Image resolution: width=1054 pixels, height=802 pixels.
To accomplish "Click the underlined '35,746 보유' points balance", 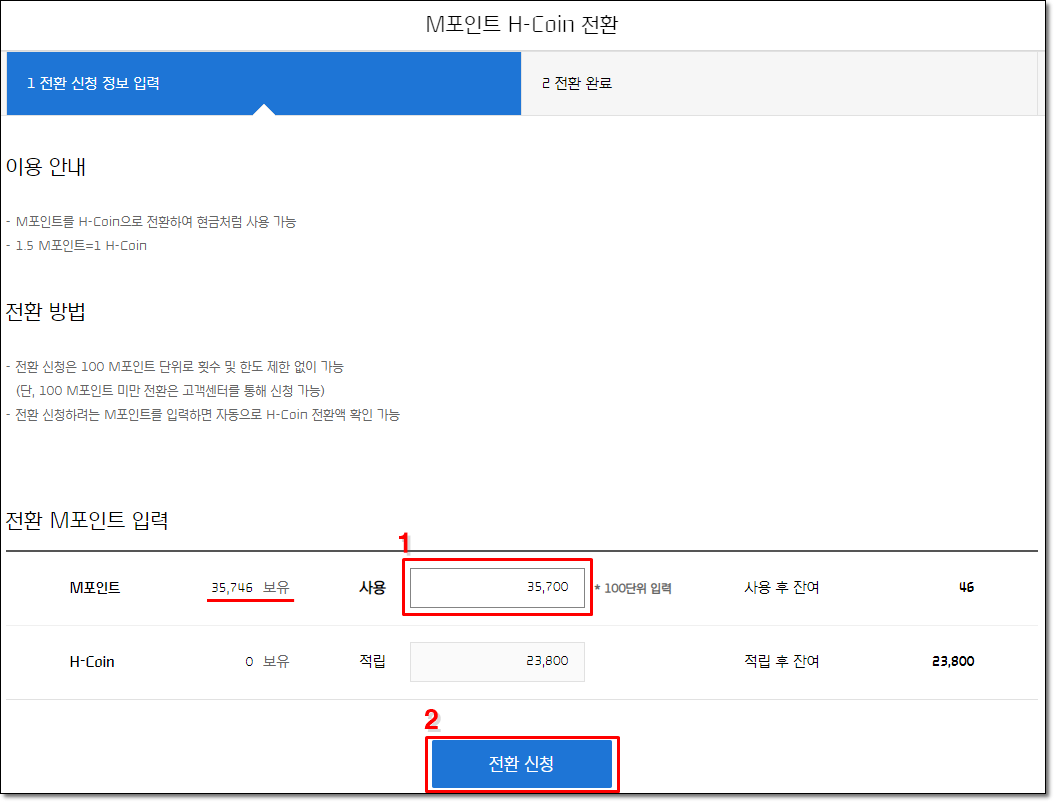I will (x=250, y=587).
